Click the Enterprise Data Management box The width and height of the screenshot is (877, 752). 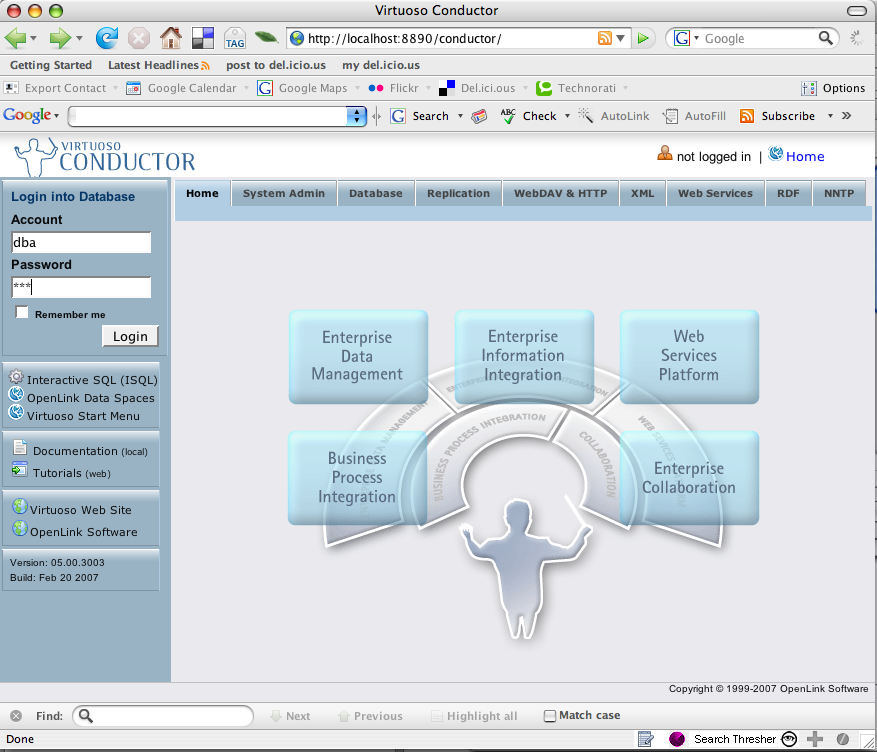coord(358,357)
